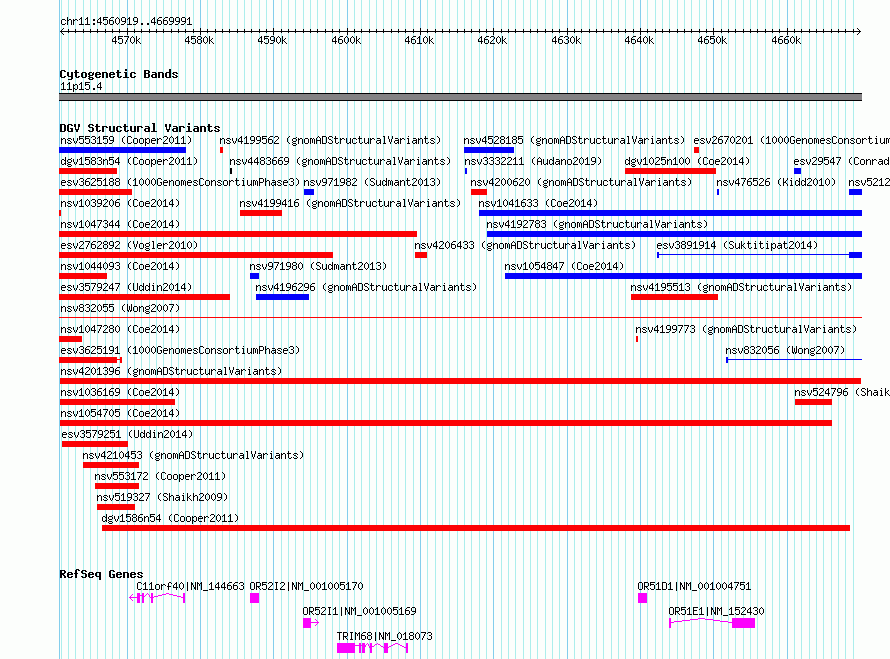Click nsv4199416 gnomAD variant label
Viewport: 890px width, 659px height.
point(350,203)
